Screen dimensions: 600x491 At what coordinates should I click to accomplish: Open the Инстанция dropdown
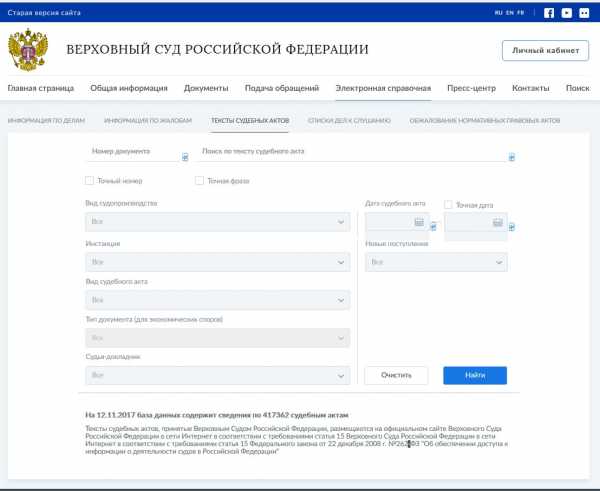coord(217,262)
